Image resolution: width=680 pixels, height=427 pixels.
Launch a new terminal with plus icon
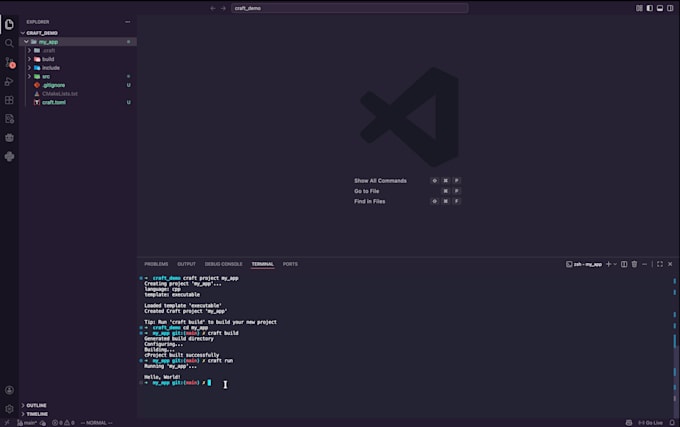point(608,264)
